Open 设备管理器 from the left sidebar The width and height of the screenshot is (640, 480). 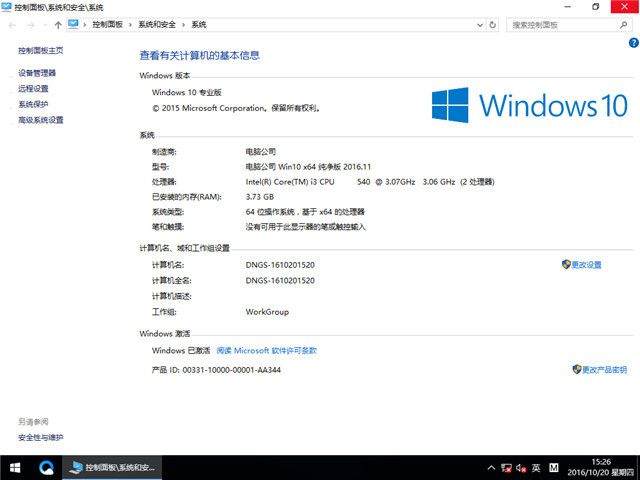[37, 73]
